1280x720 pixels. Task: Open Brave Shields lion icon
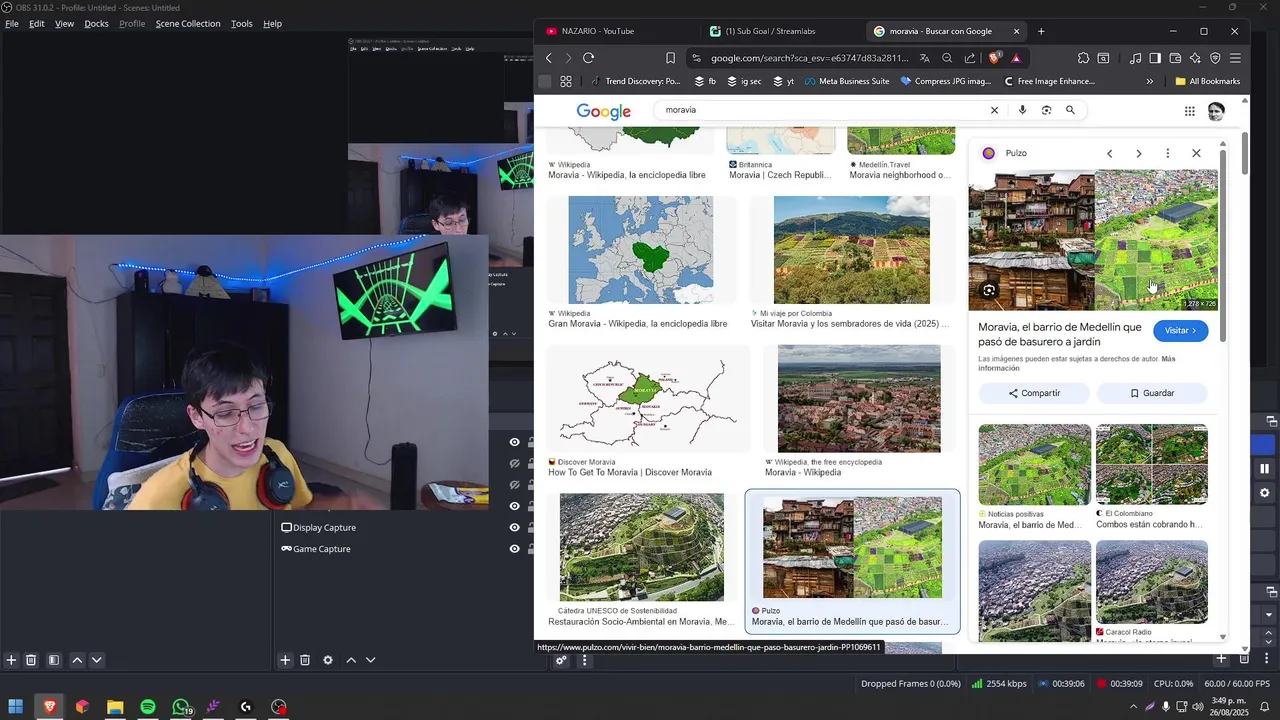pos(994,58)
